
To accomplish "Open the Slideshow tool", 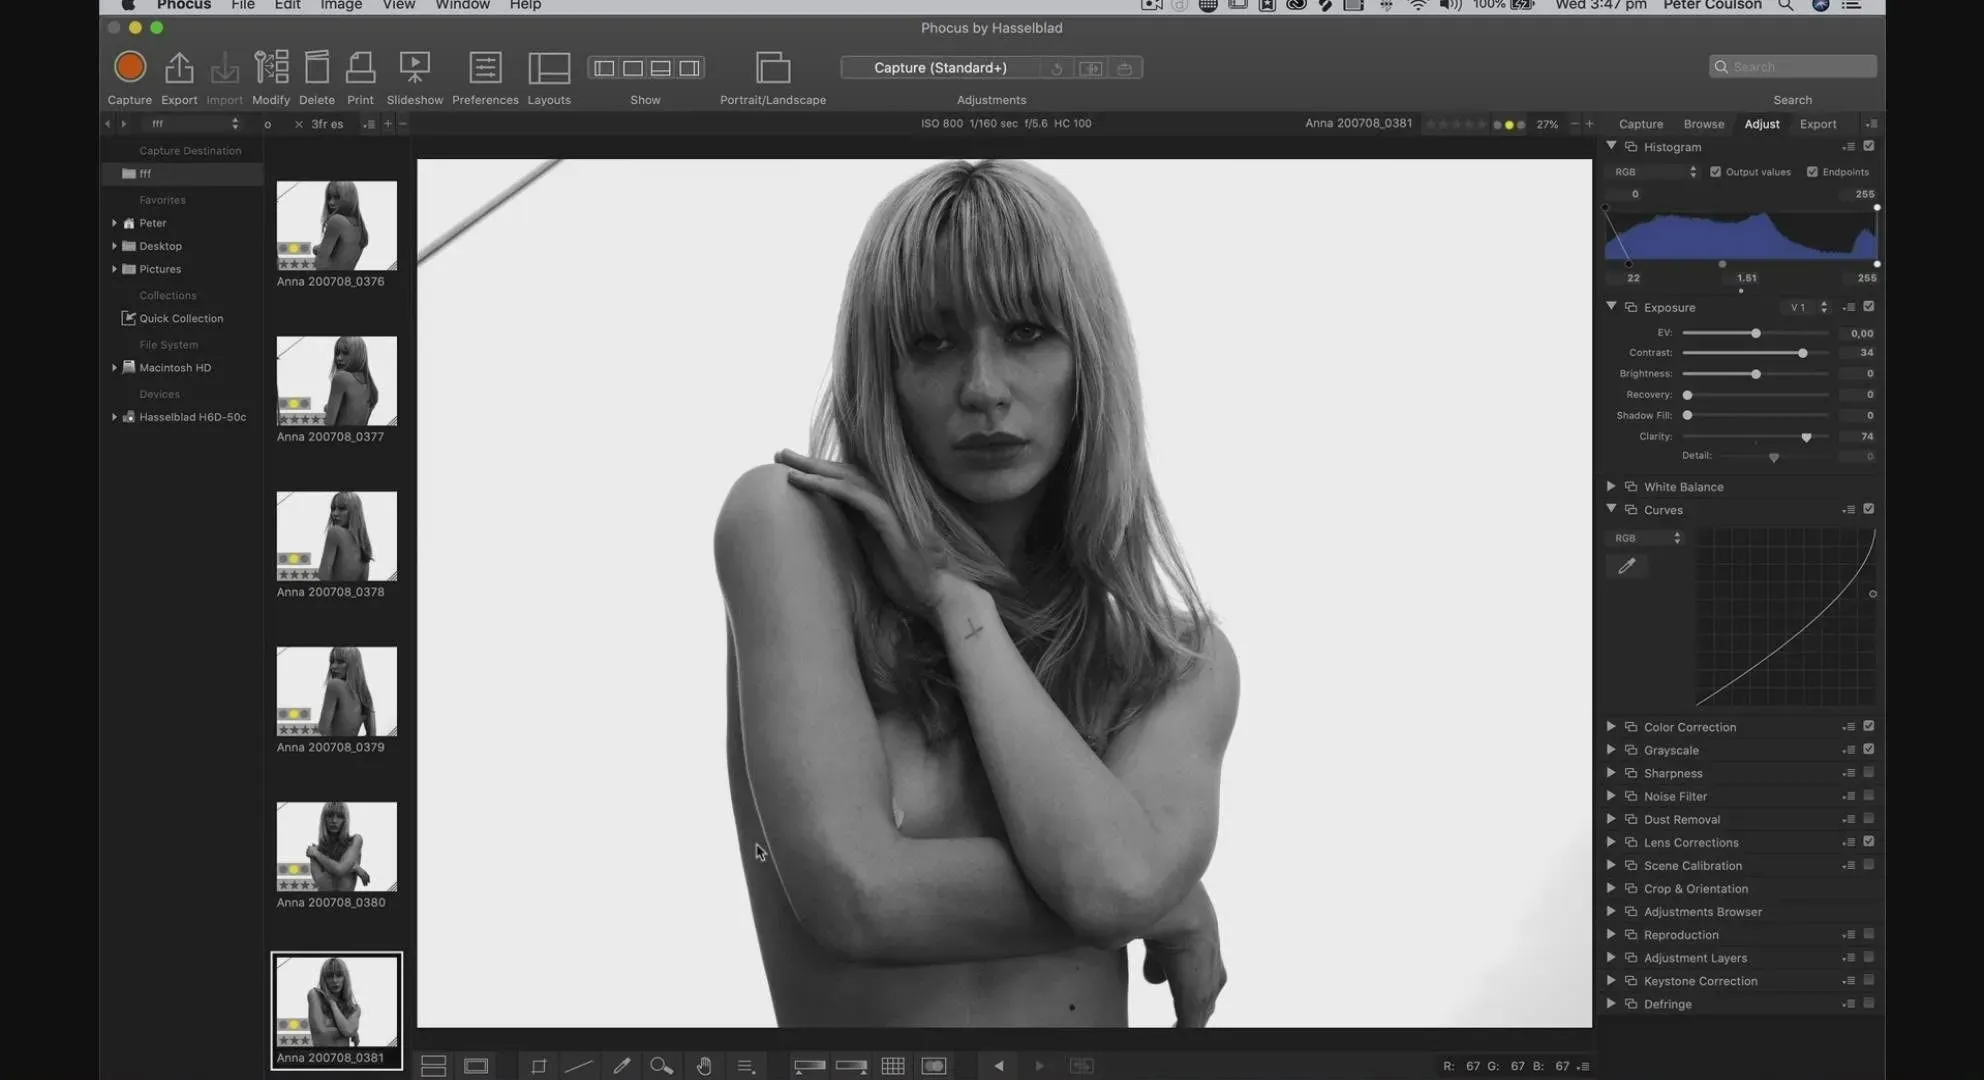I will [x=414, y=68].
